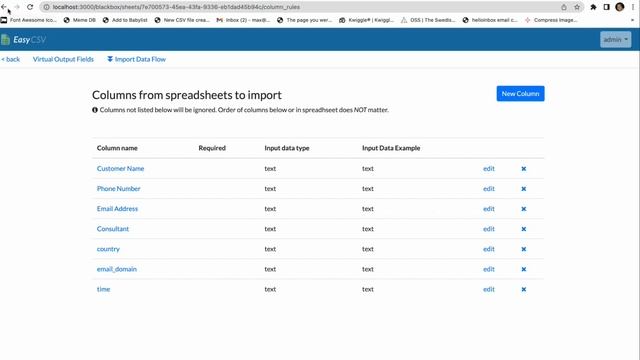Viewport: 640px width, 360px height.
Task: Open the Chrome profile avatar
Action: (x=620, y=7)
